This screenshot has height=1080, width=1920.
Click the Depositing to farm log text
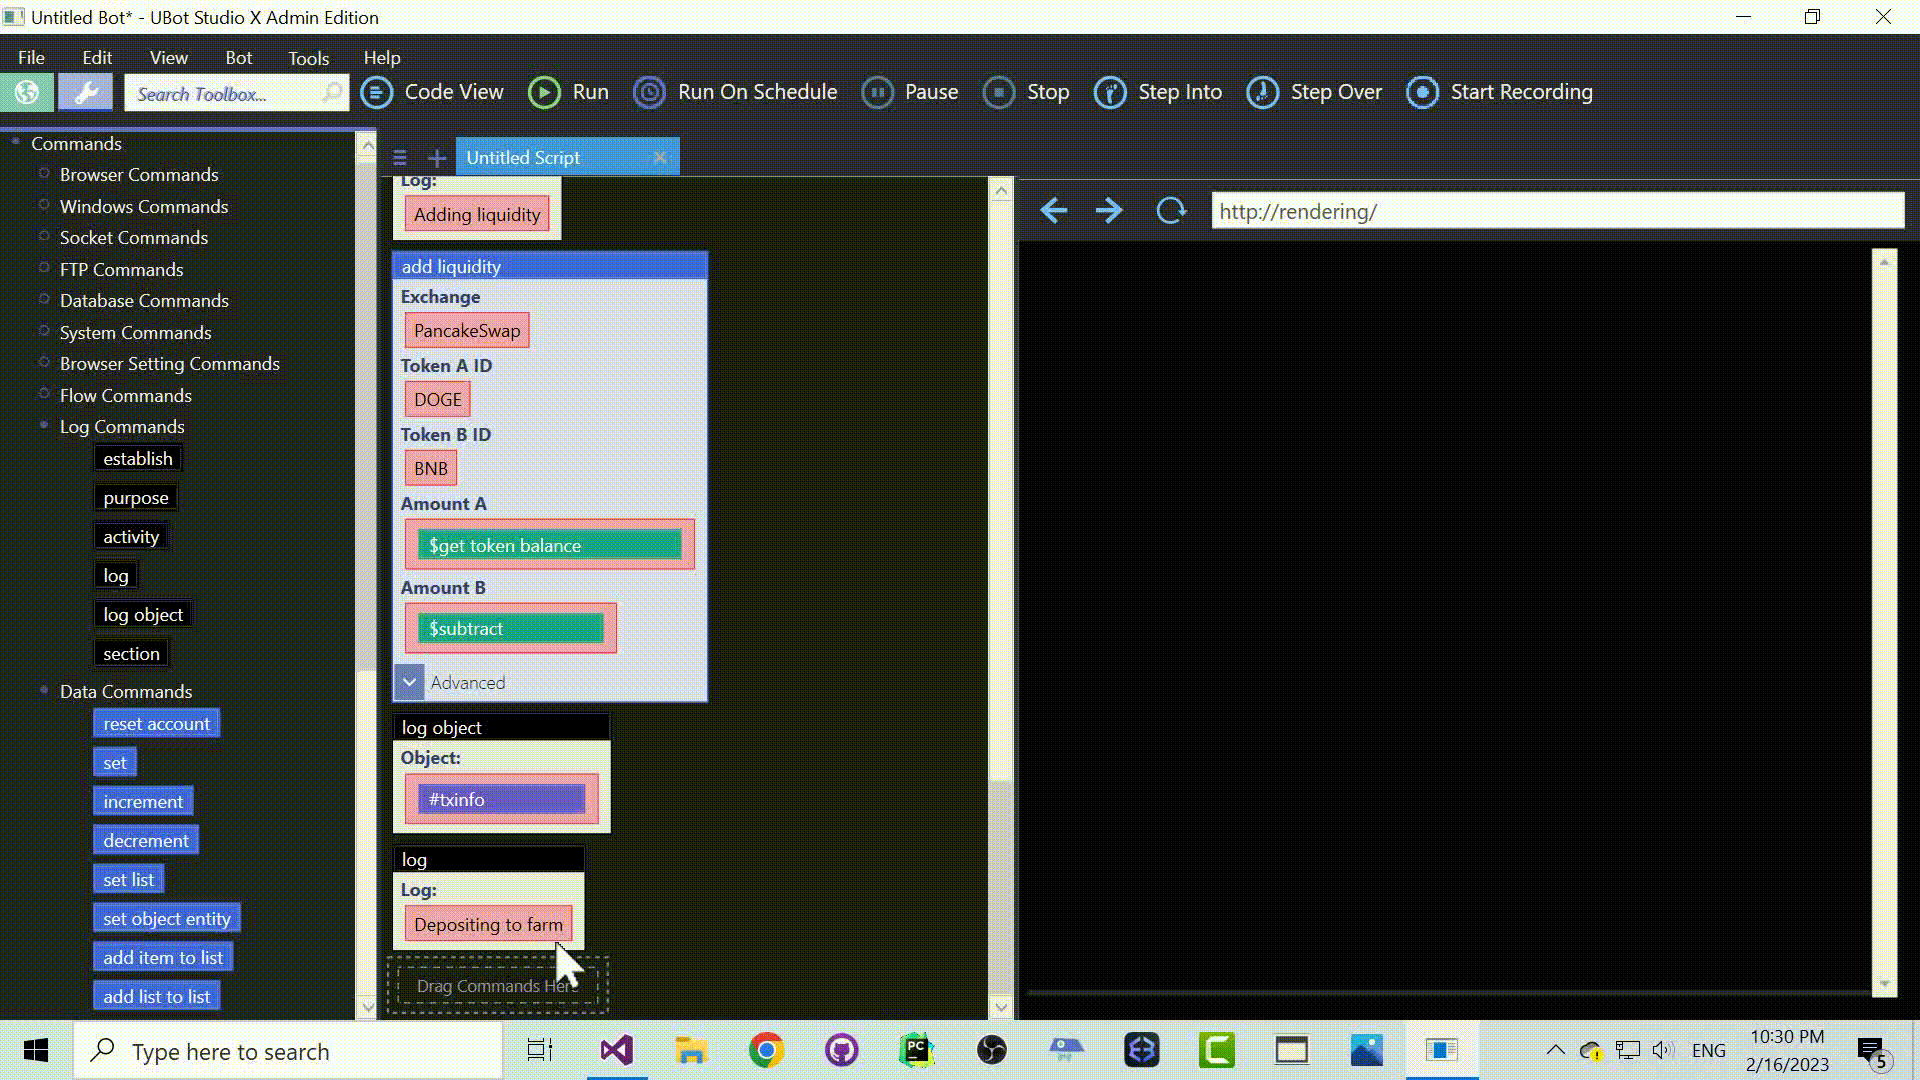click(x=488, y=925)
